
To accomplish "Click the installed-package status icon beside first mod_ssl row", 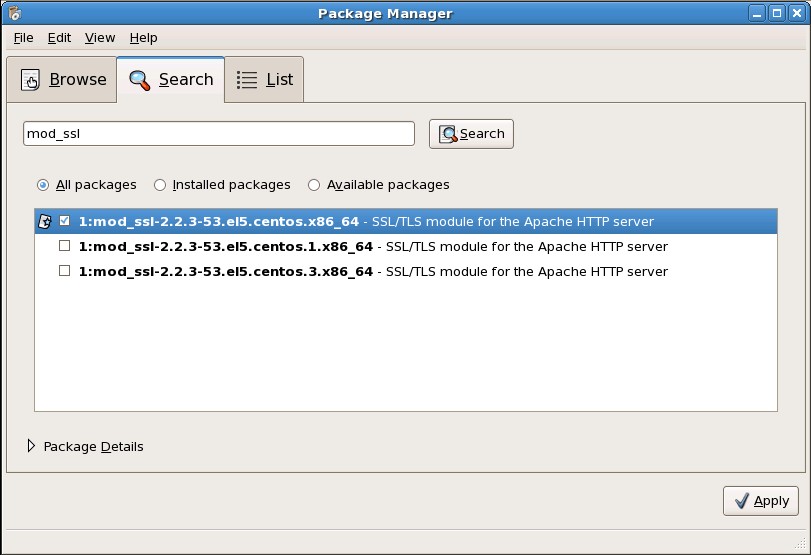I will [45, 221].
